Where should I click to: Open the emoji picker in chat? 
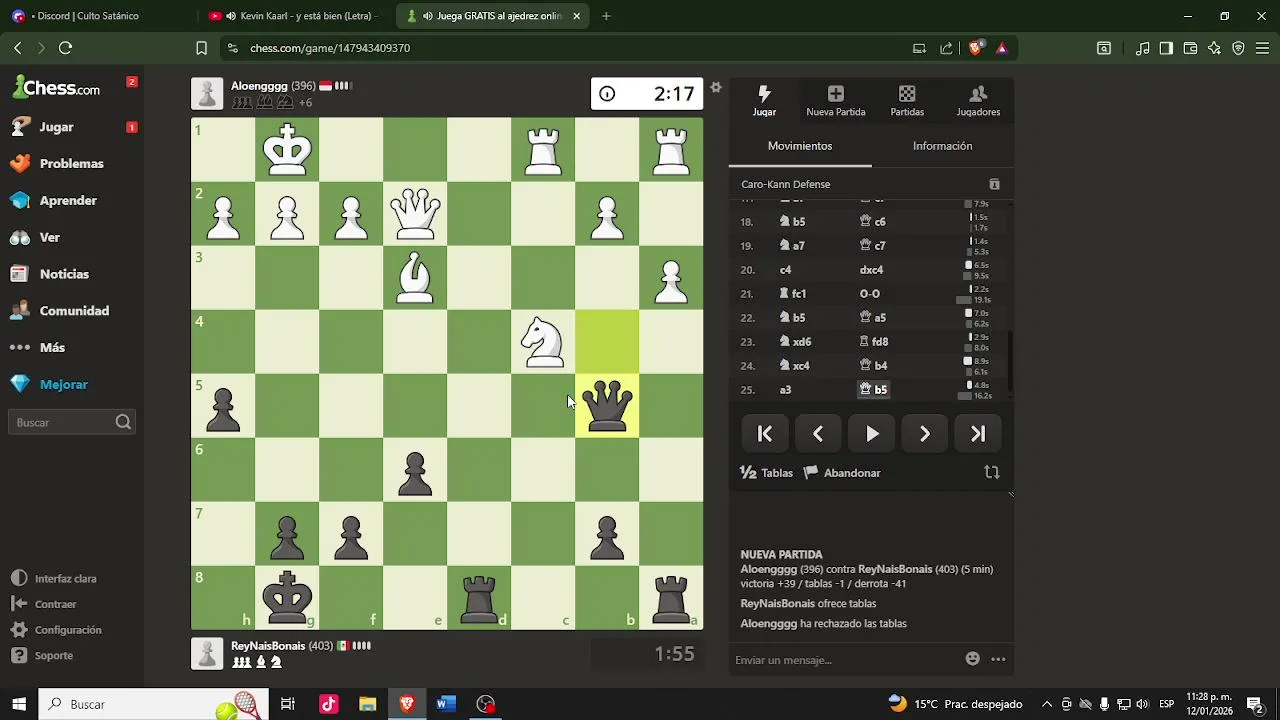pos(973,659)
